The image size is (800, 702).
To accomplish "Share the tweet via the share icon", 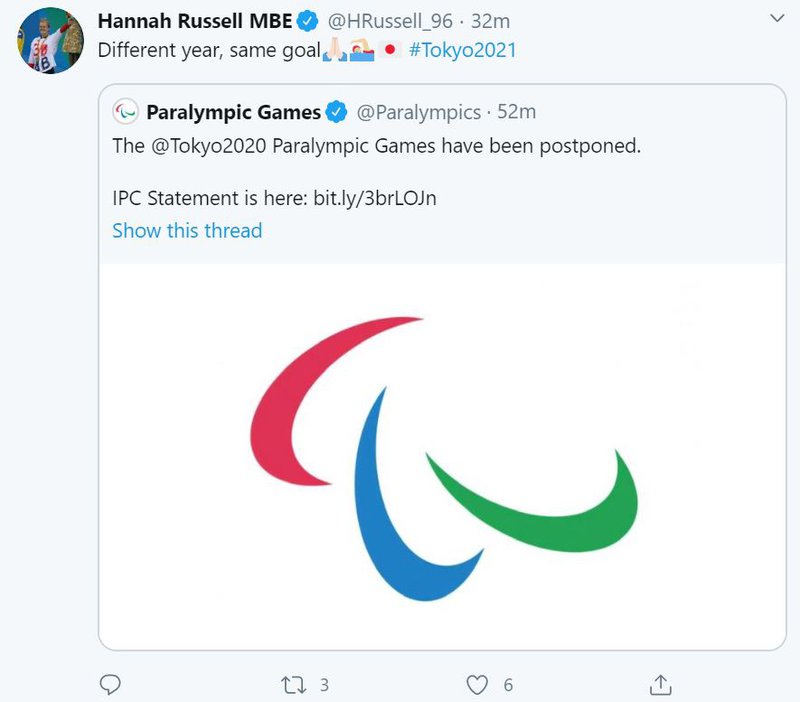I will point(661,685).
